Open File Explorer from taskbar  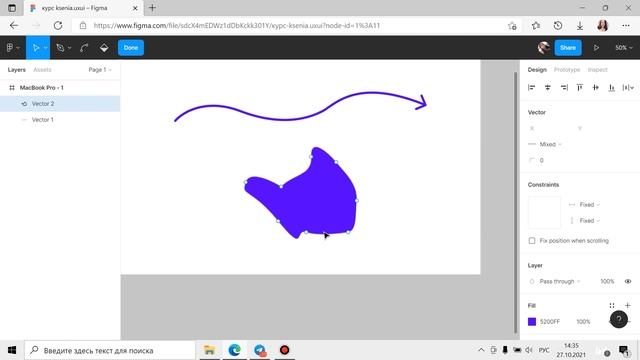pos(209,350)
